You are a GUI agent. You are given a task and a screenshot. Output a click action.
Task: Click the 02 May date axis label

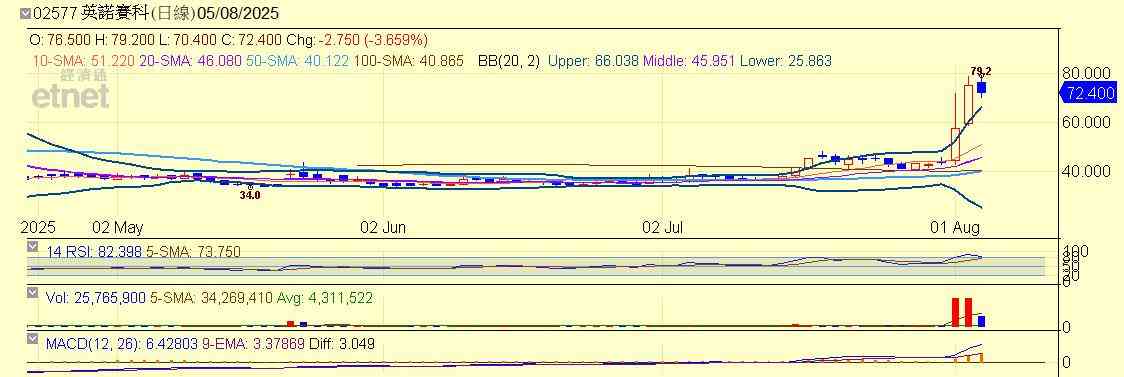point(118,228)
